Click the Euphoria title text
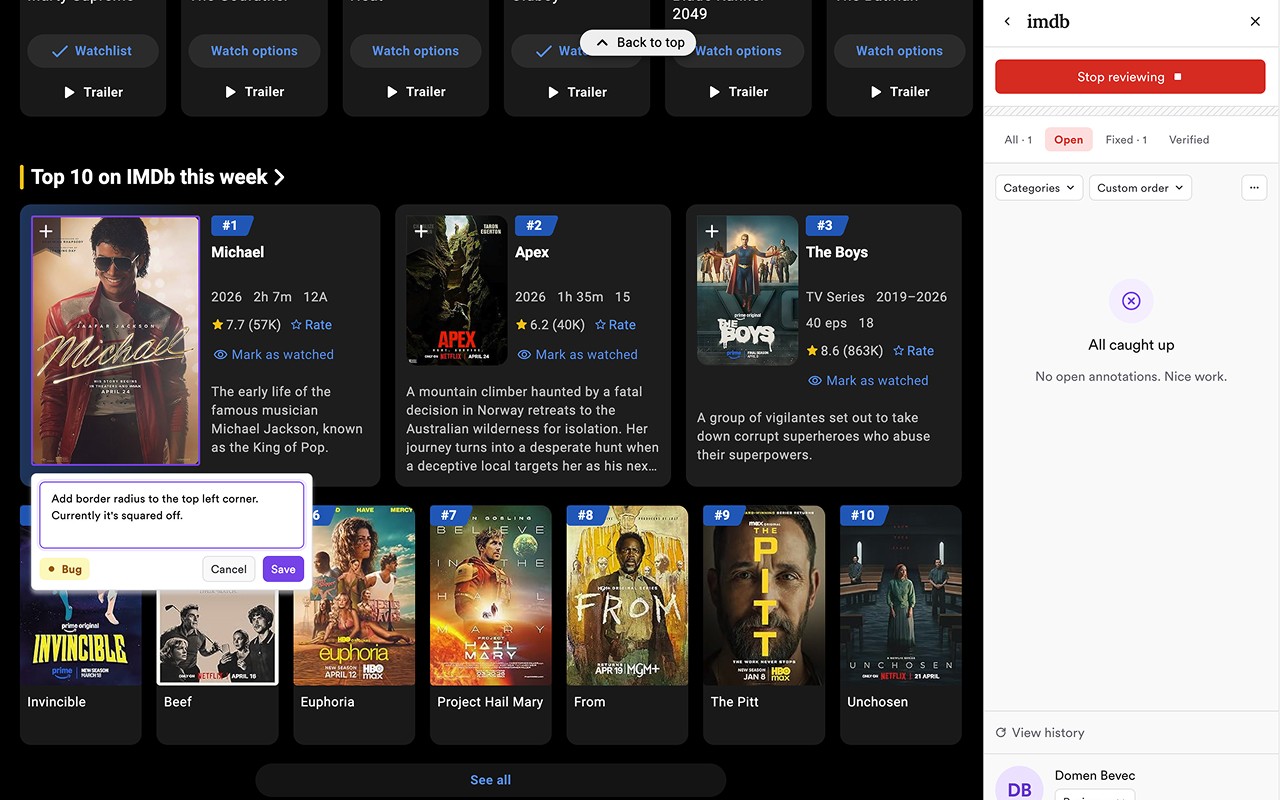Screen dimensions: 1280x800 (327, 702)
